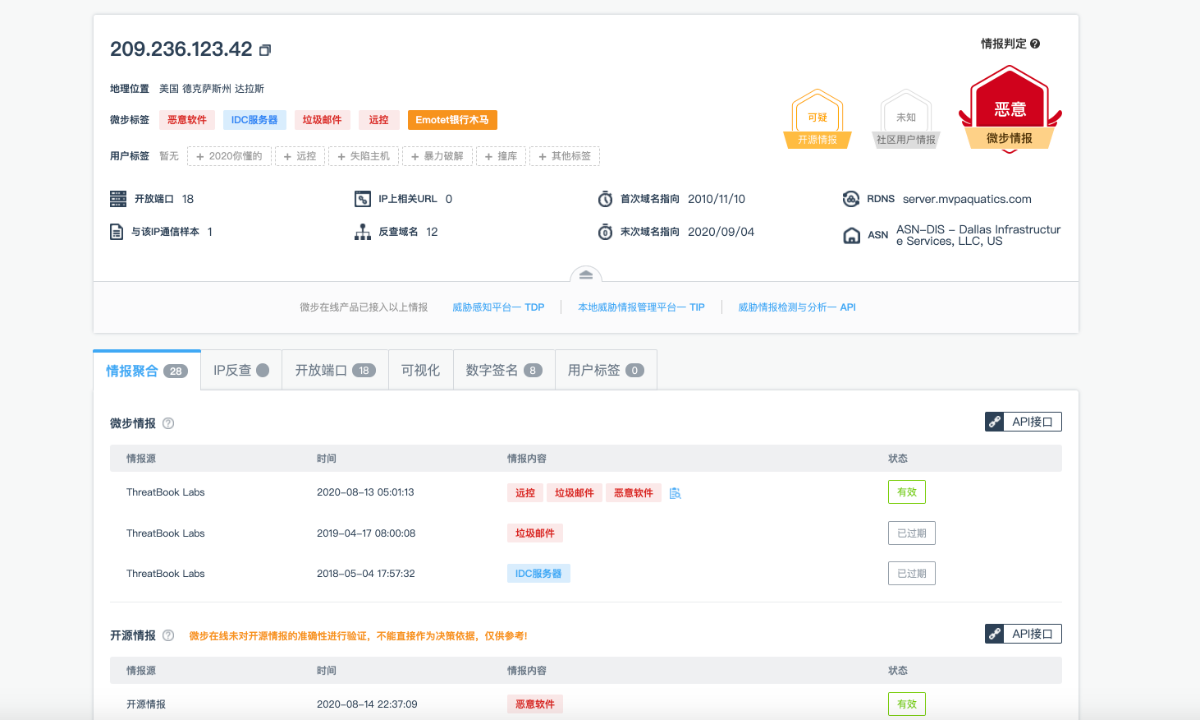Select the 恶意 微步情报 verdict badge
The height and width of the screenshot is (720, 1200).
coord(1010,110)
